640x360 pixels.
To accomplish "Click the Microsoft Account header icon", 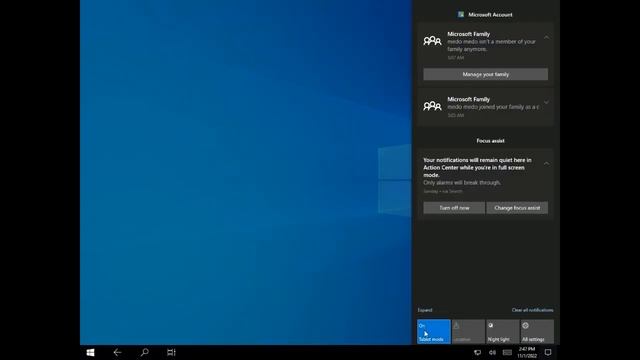I will coord(461,15).
